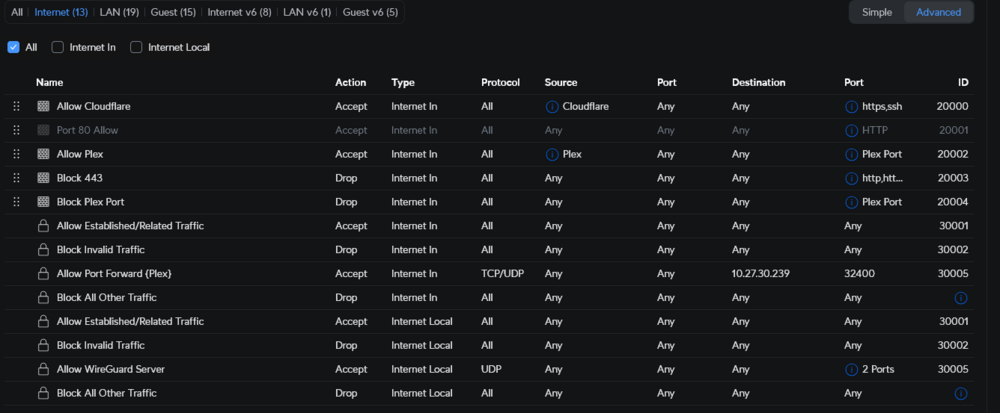Viewport: 1000px width, 413px height.
Task: Click the rule icon beside Block Plex Port
Action: click(43, 202)
